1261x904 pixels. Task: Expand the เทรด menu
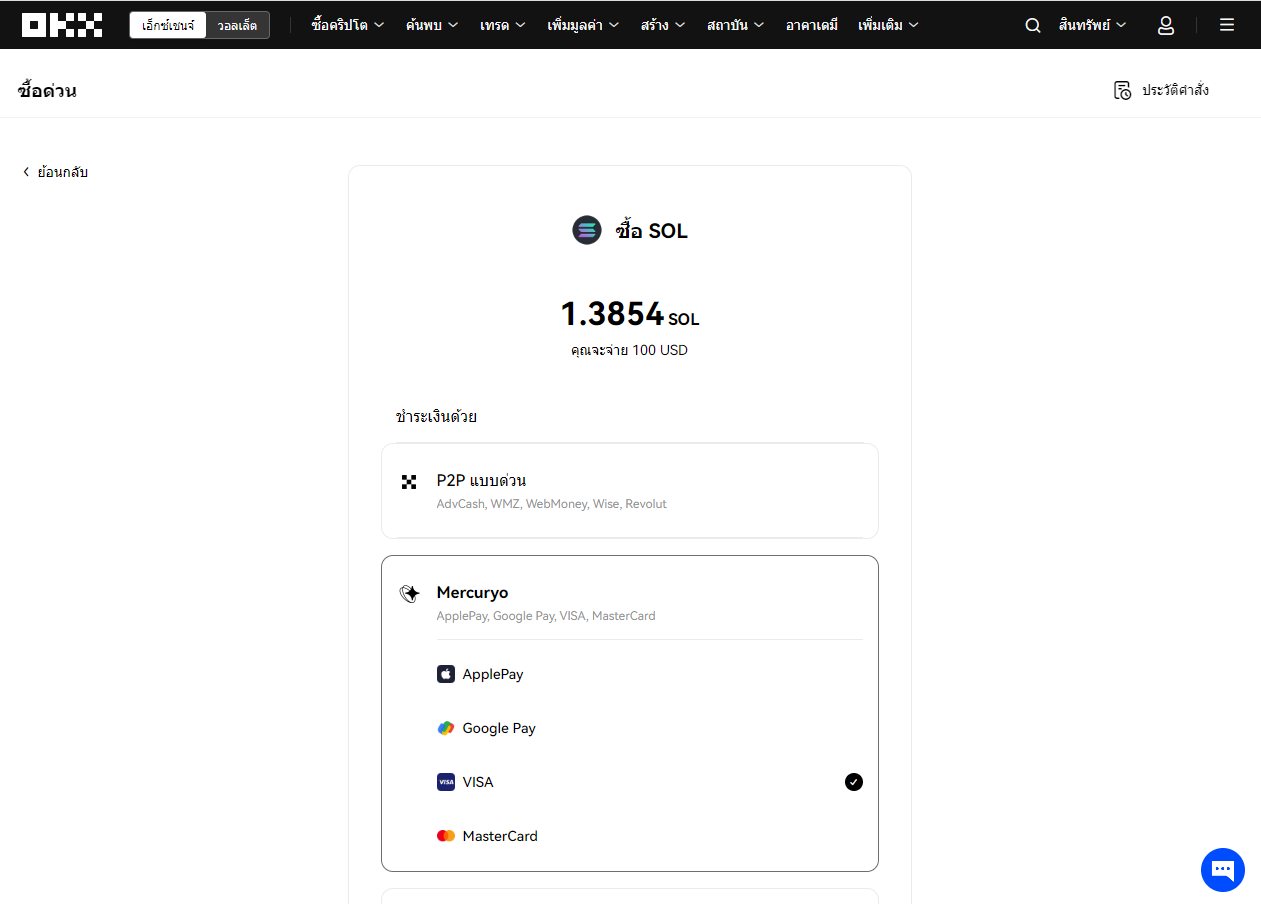click(x=502, y=25)
